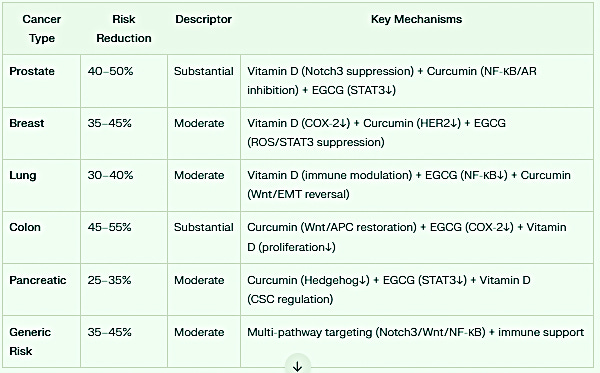The image size is (600, 373).
Task: Click Substantial descriptor in Prostate row
Action: [x=204, y=71]
